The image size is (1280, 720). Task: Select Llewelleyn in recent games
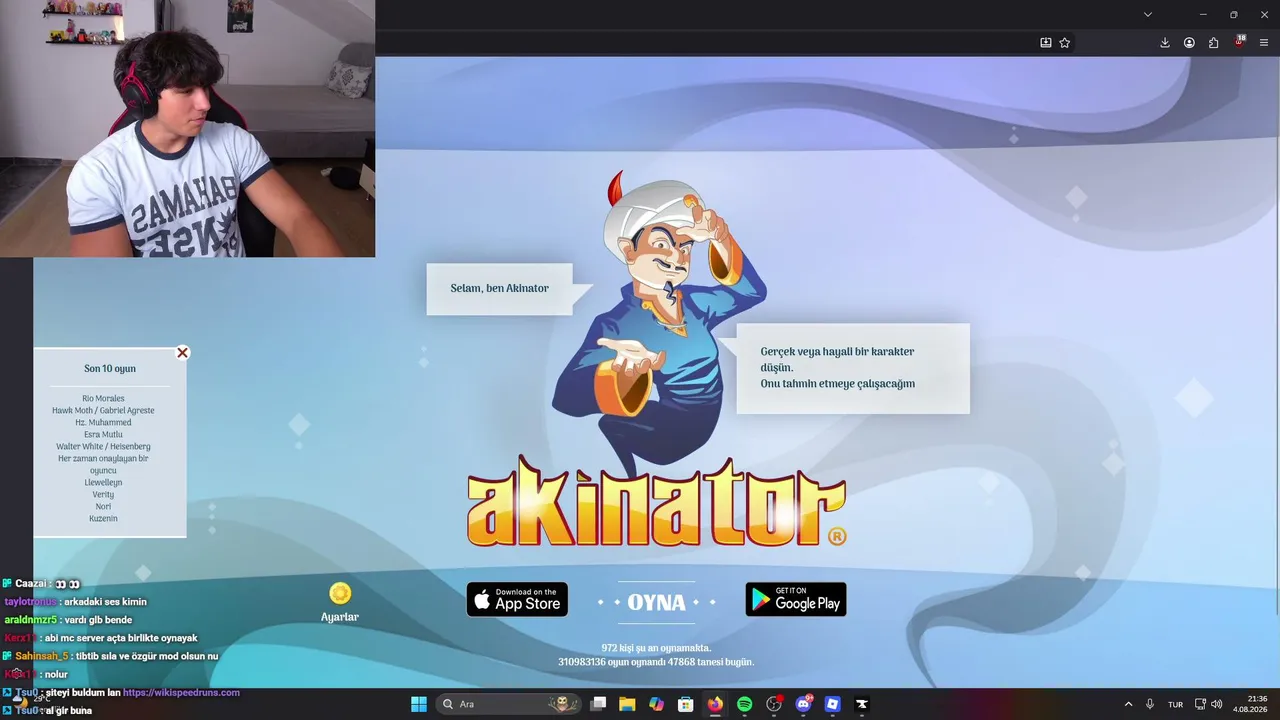coord(103,482)
